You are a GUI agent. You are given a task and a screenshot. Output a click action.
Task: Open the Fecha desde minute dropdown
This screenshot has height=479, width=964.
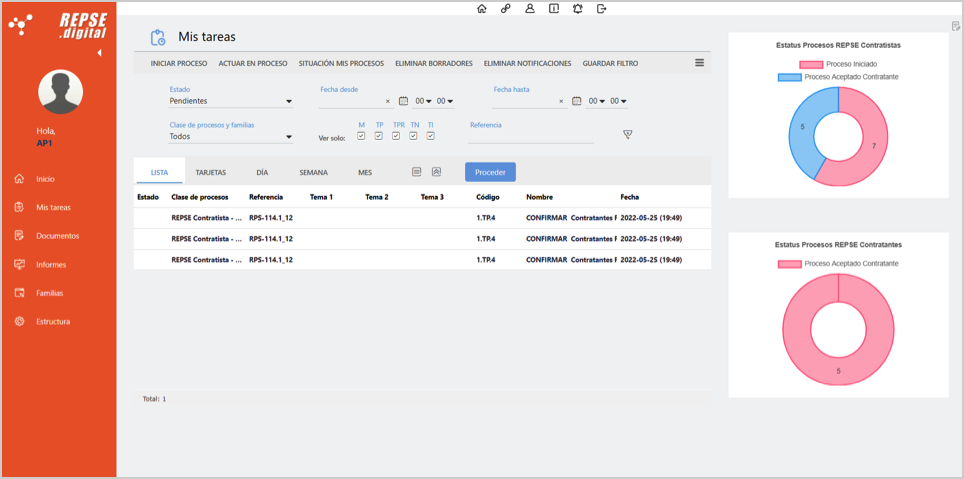(x=445, y=101)
